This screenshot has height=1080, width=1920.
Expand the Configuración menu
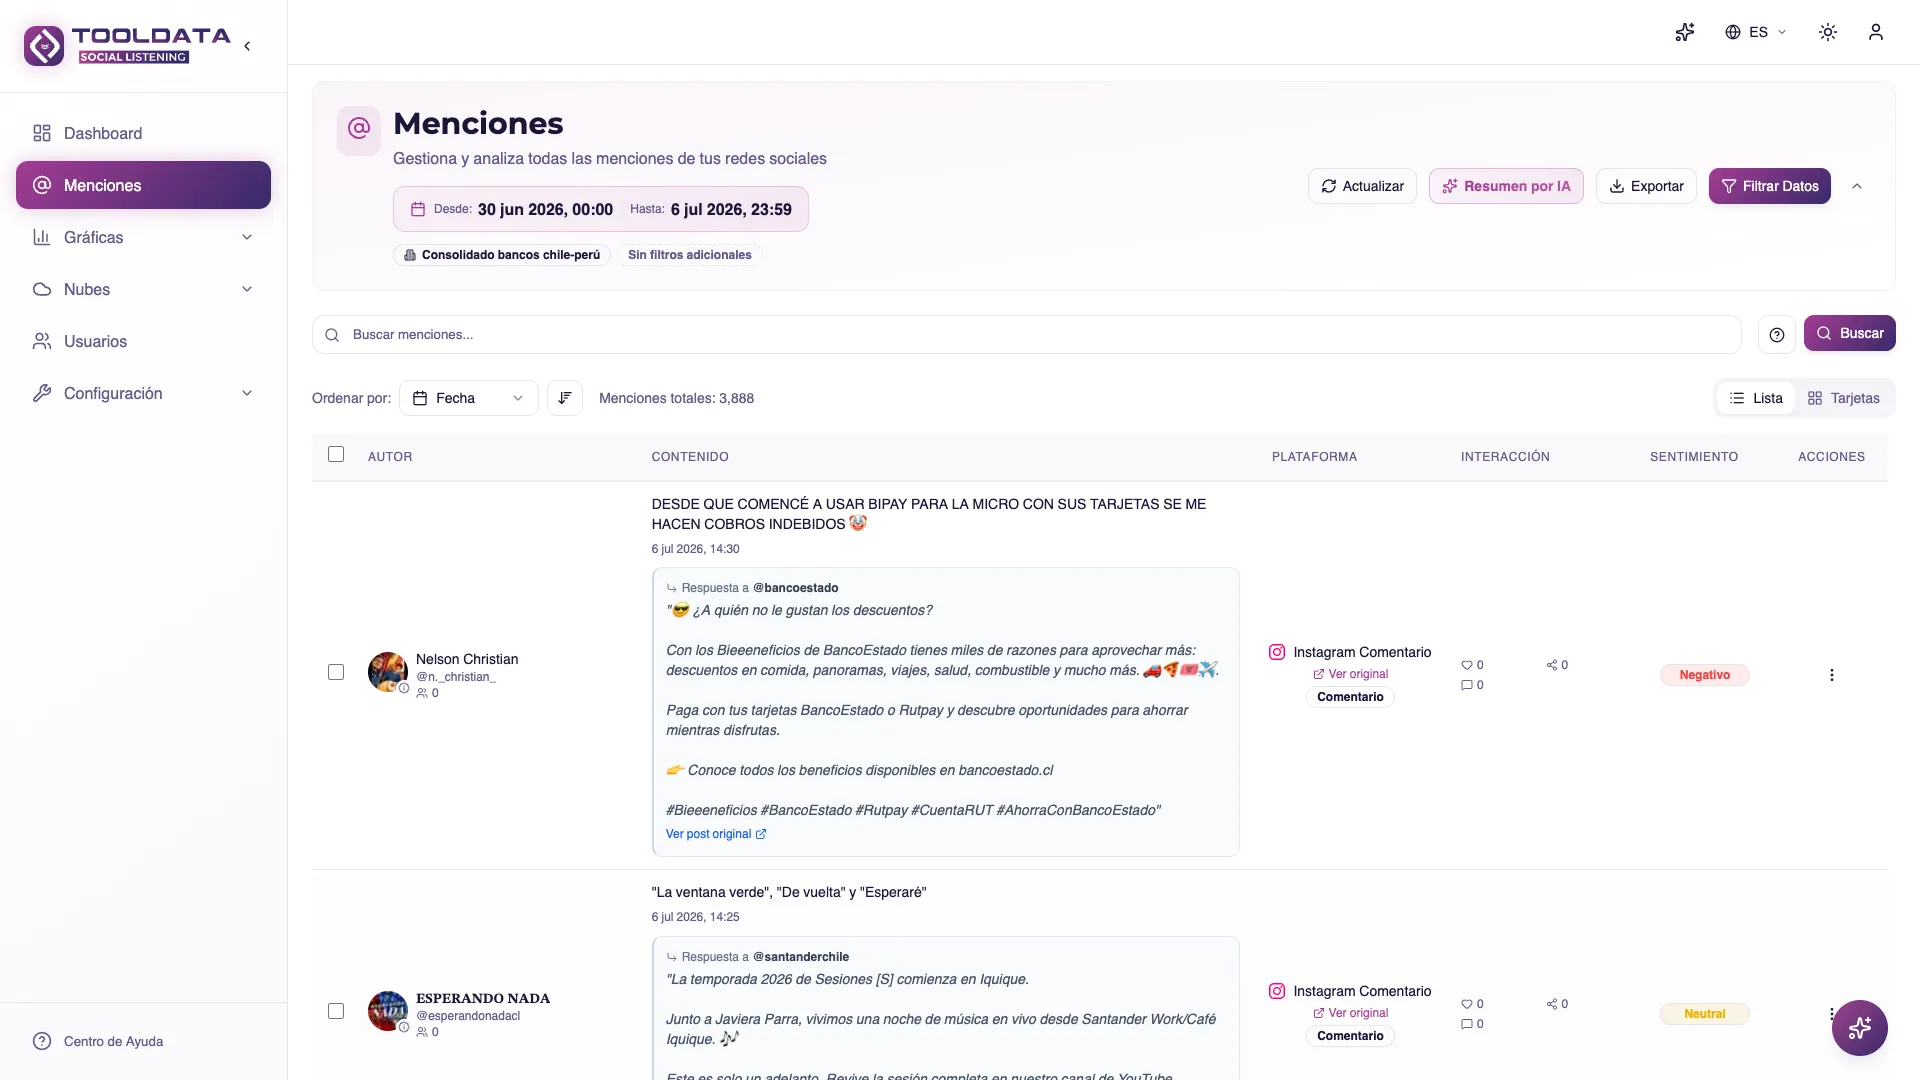pos(143,393)
